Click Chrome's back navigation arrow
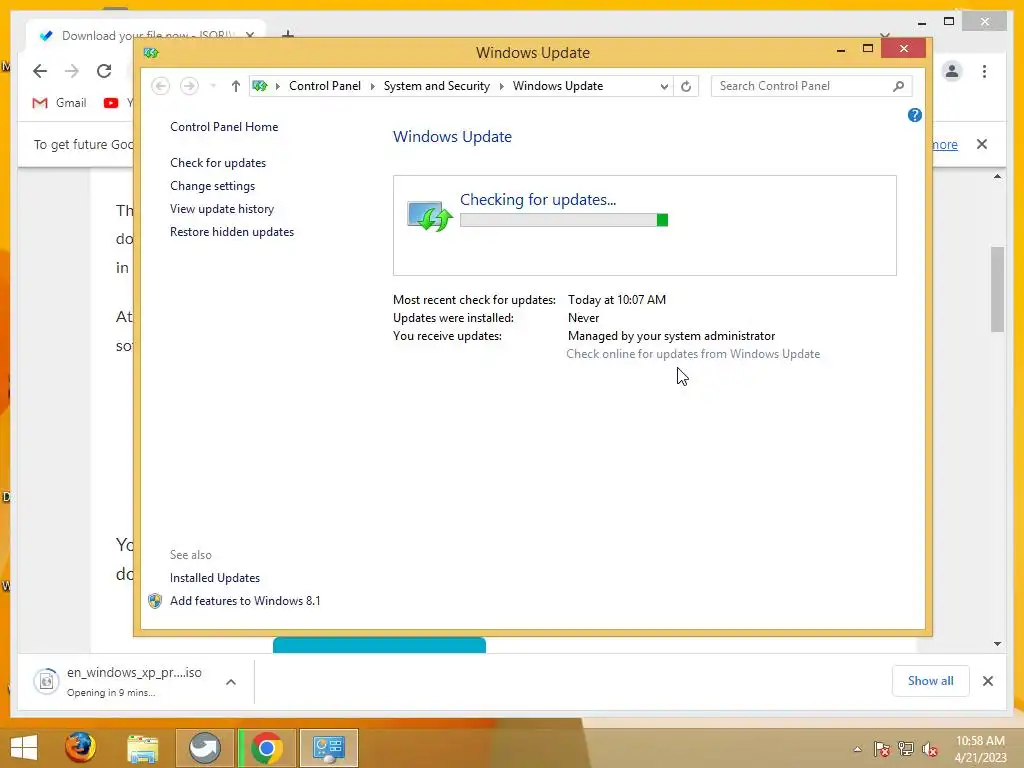The image size is (1024, 768). pyautogui.click(x=40, y=71)
